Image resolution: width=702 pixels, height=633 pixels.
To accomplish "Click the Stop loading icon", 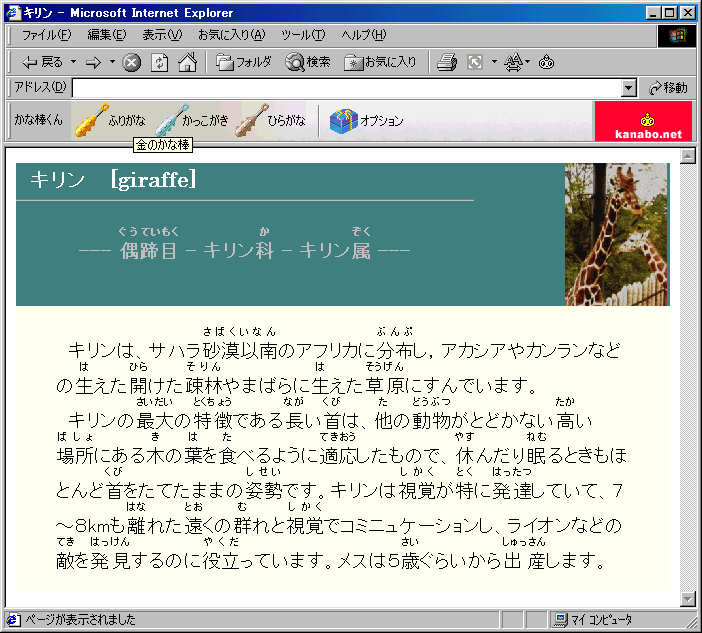I will [x=132, y=63].
